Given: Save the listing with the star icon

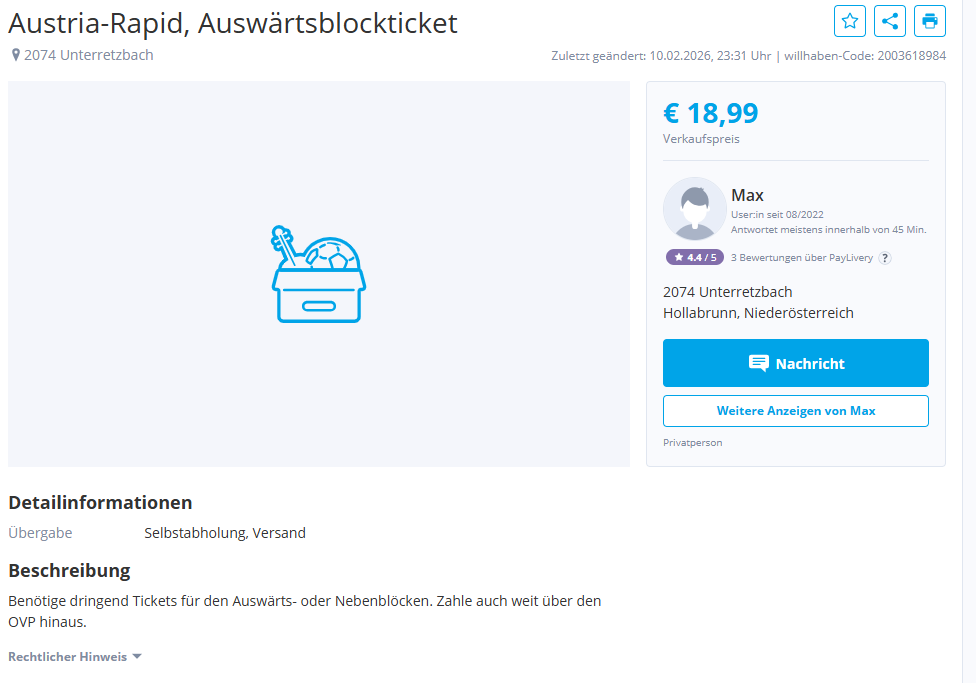Looking at the screenshot, I should 850,21.
